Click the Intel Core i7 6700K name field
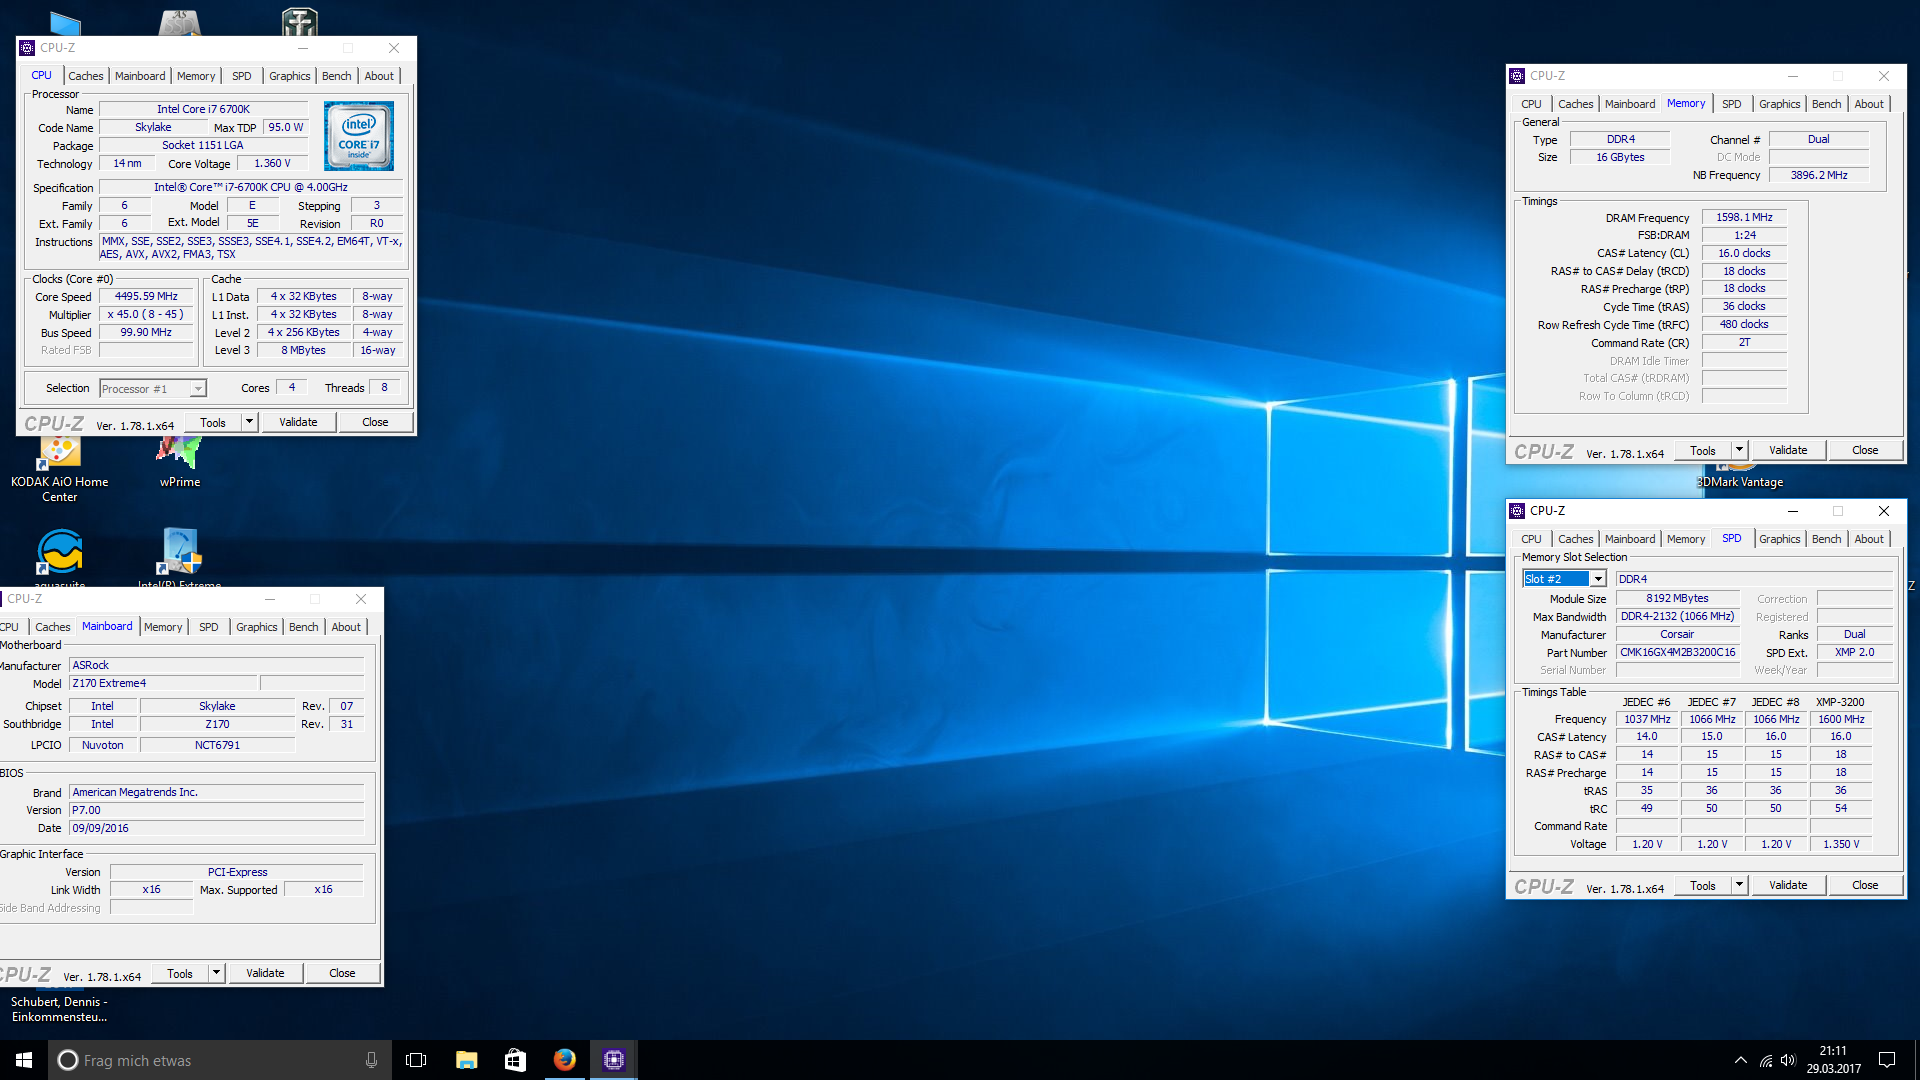The image size is (1920, 1080). pyautogui.click(x=203, y=110)
